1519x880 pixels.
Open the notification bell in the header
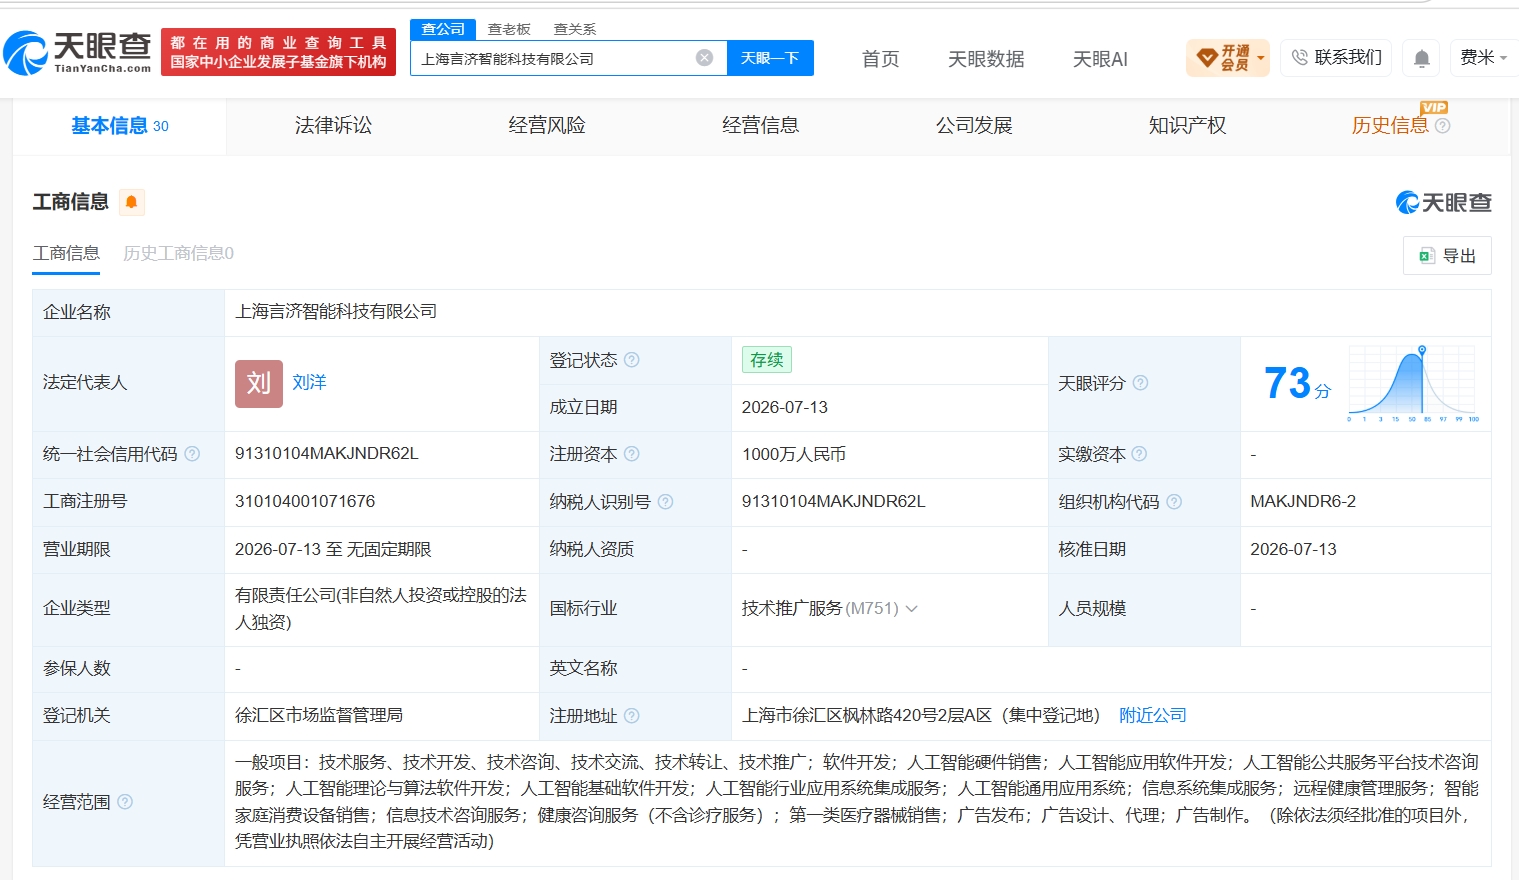tap(1421, 58)
